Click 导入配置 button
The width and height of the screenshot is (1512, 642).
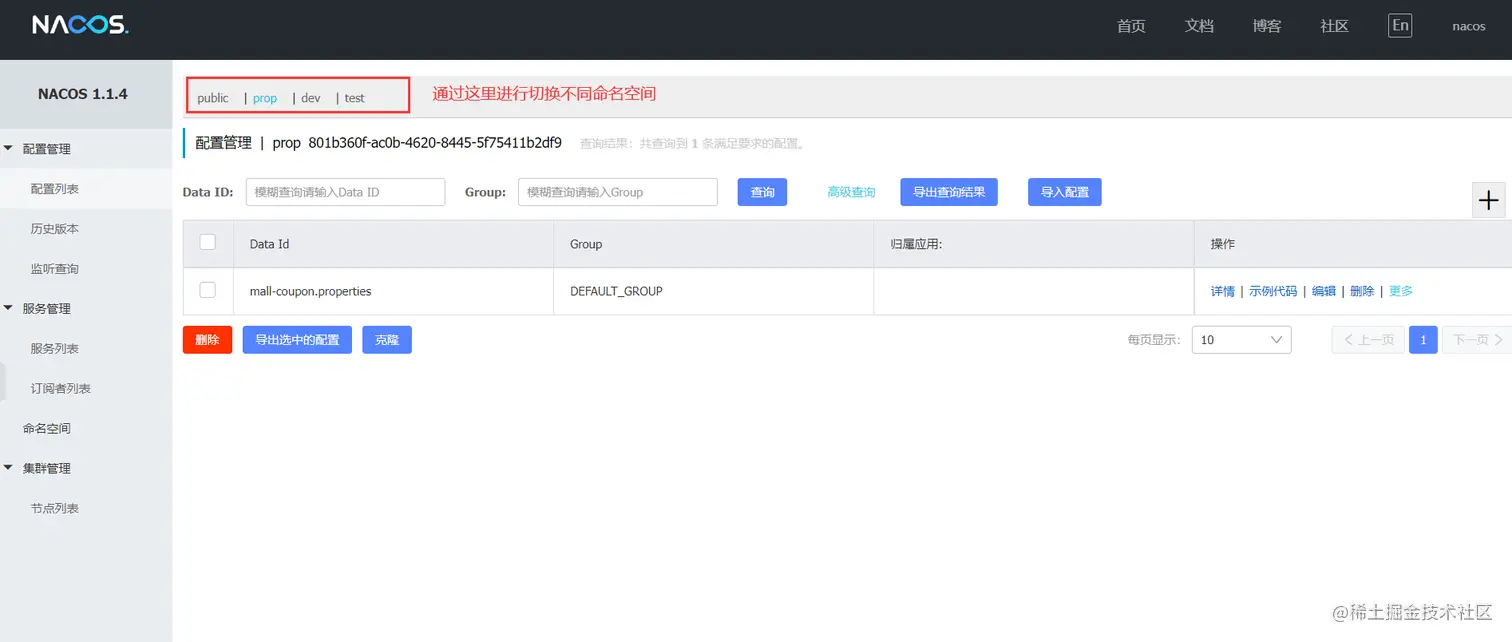1065,192
